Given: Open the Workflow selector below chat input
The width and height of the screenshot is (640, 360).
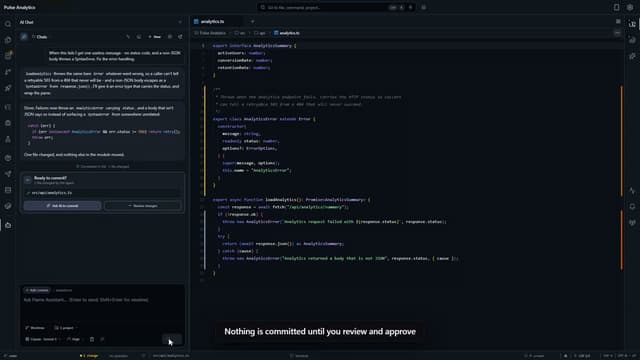Looking at the screenshot, I should coord(35,328).
